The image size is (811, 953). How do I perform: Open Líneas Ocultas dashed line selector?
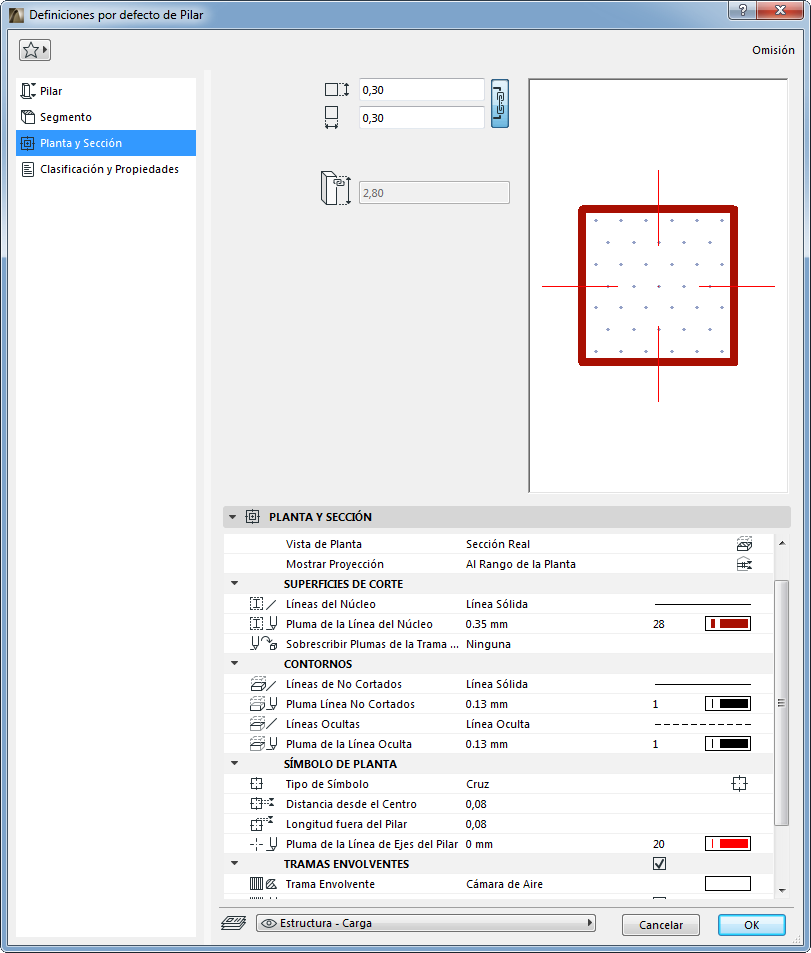tap(702, 724)
